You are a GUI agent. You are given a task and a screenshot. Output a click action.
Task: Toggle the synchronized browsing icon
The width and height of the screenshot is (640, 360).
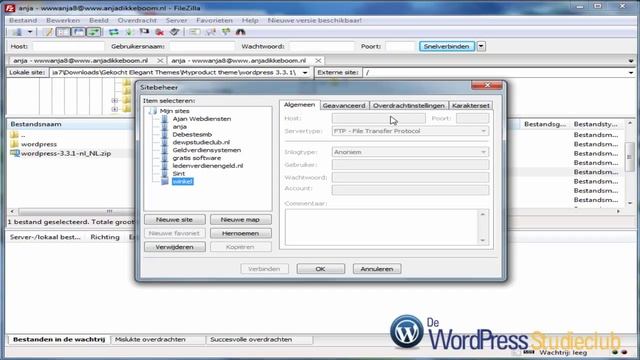225,32
